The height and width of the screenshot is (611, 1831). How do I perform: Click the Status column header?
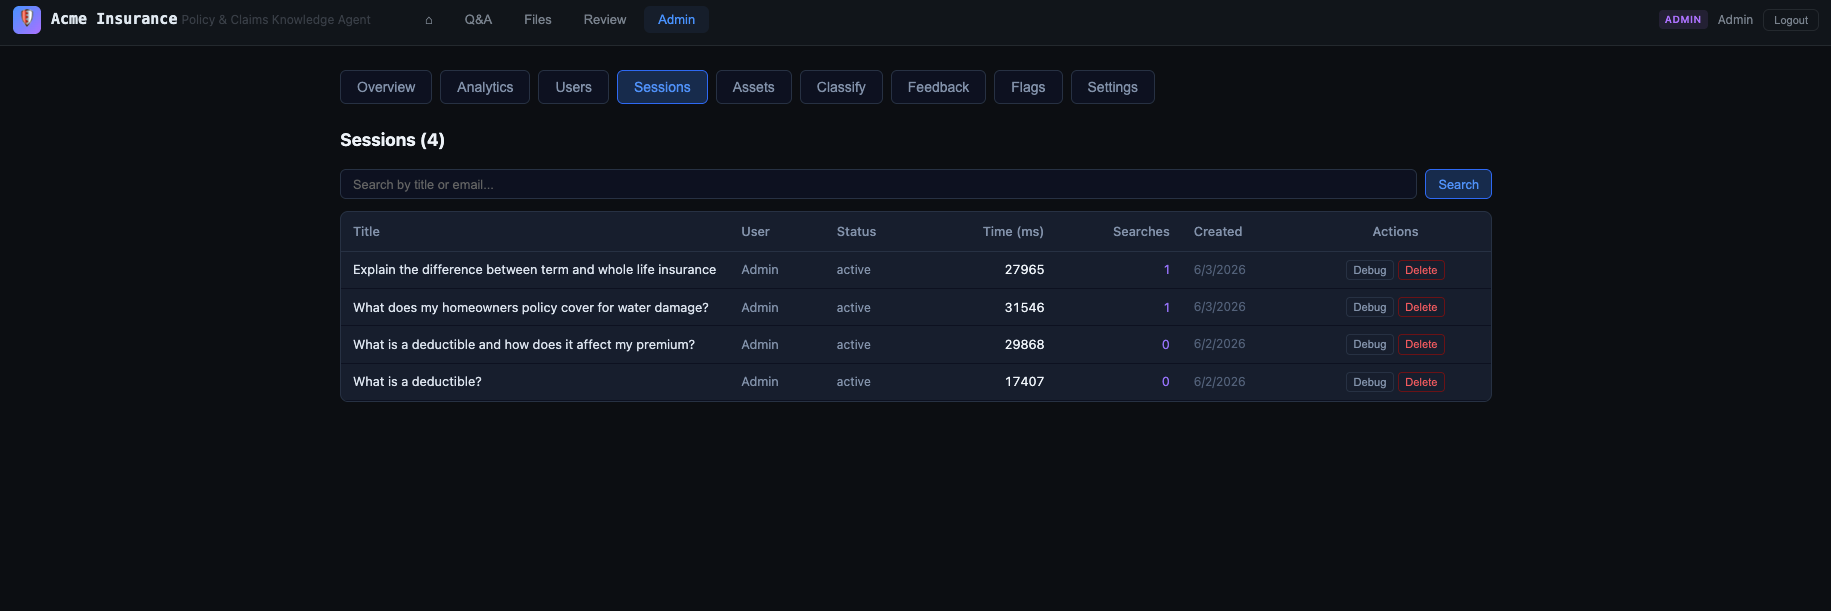click(856, 231)
